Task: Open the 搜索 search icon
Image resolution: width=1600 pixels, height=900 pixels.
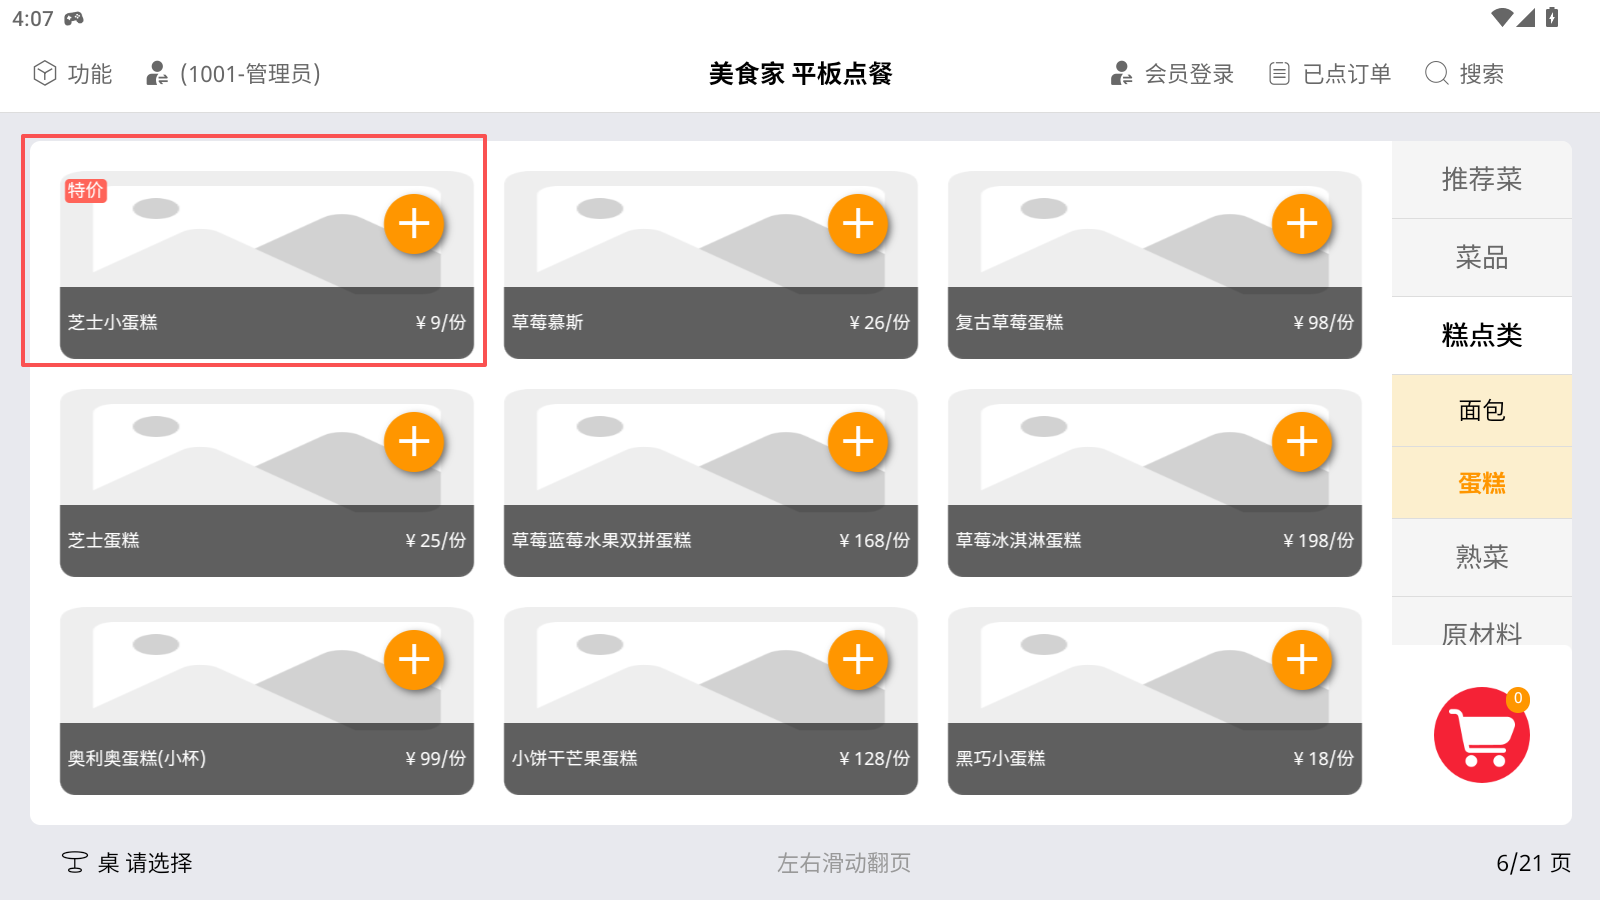Action: 1464,74
